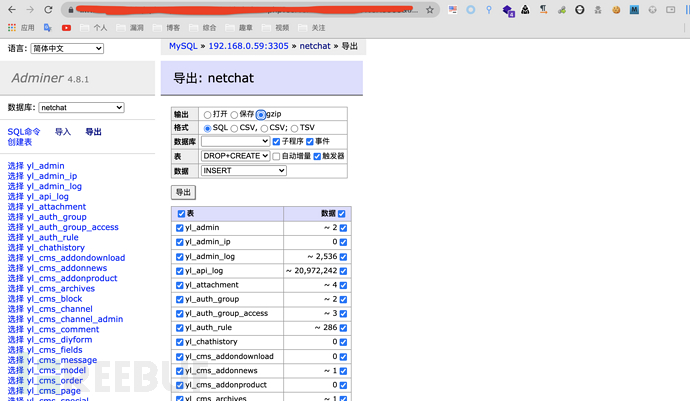The height and width of the screenshot is (401, 690).
Task: Click the round black face extension icon
Action: 580,10
